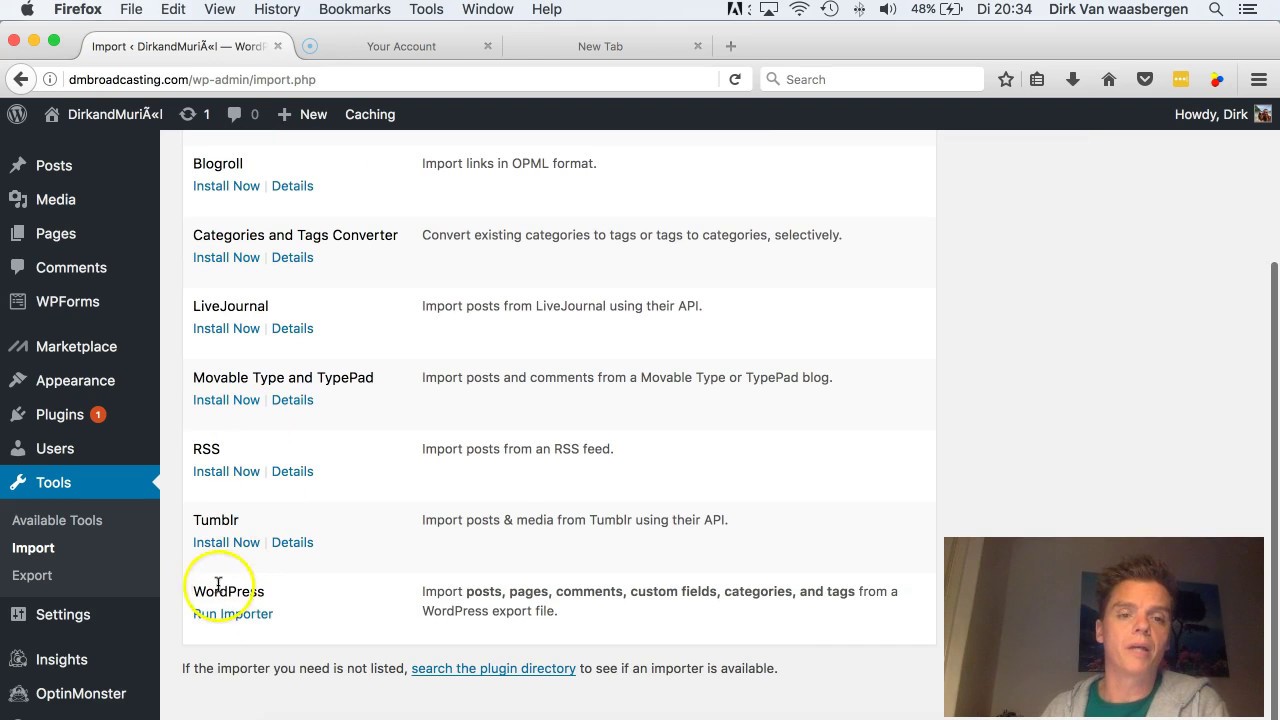Open the downloads arrow icon
This screenshot has width=1280, height=720.
point(1073,79)
